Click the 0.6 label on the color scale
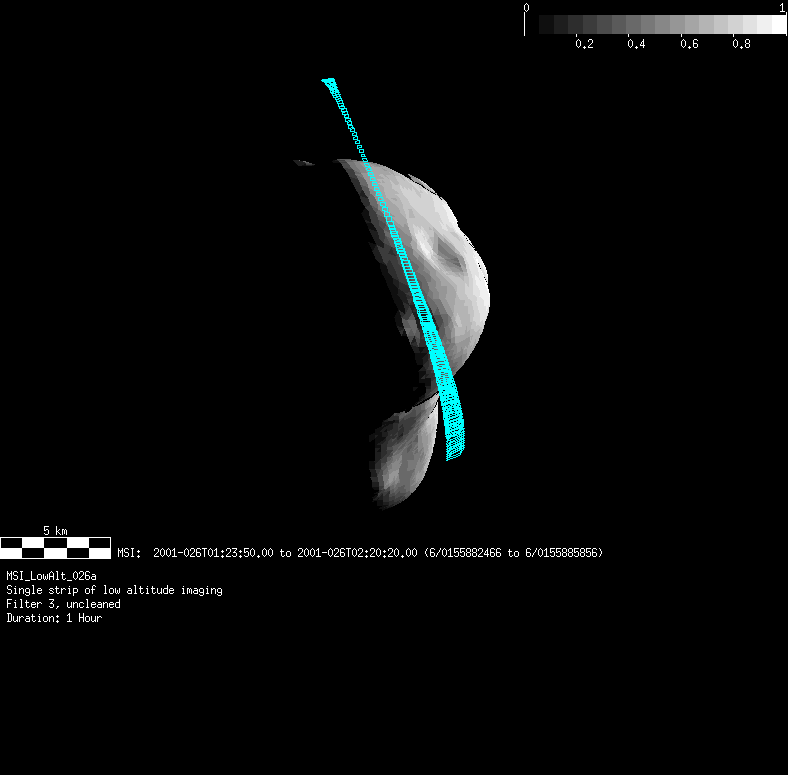This screenshot has width=788, height=775. [690, 44]
